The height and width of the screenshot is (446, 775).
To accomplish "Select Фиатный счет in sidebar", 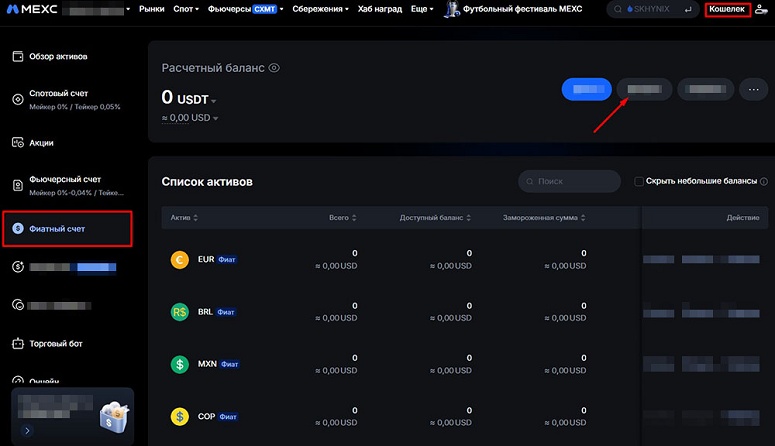I will click(x=57, y=229).
